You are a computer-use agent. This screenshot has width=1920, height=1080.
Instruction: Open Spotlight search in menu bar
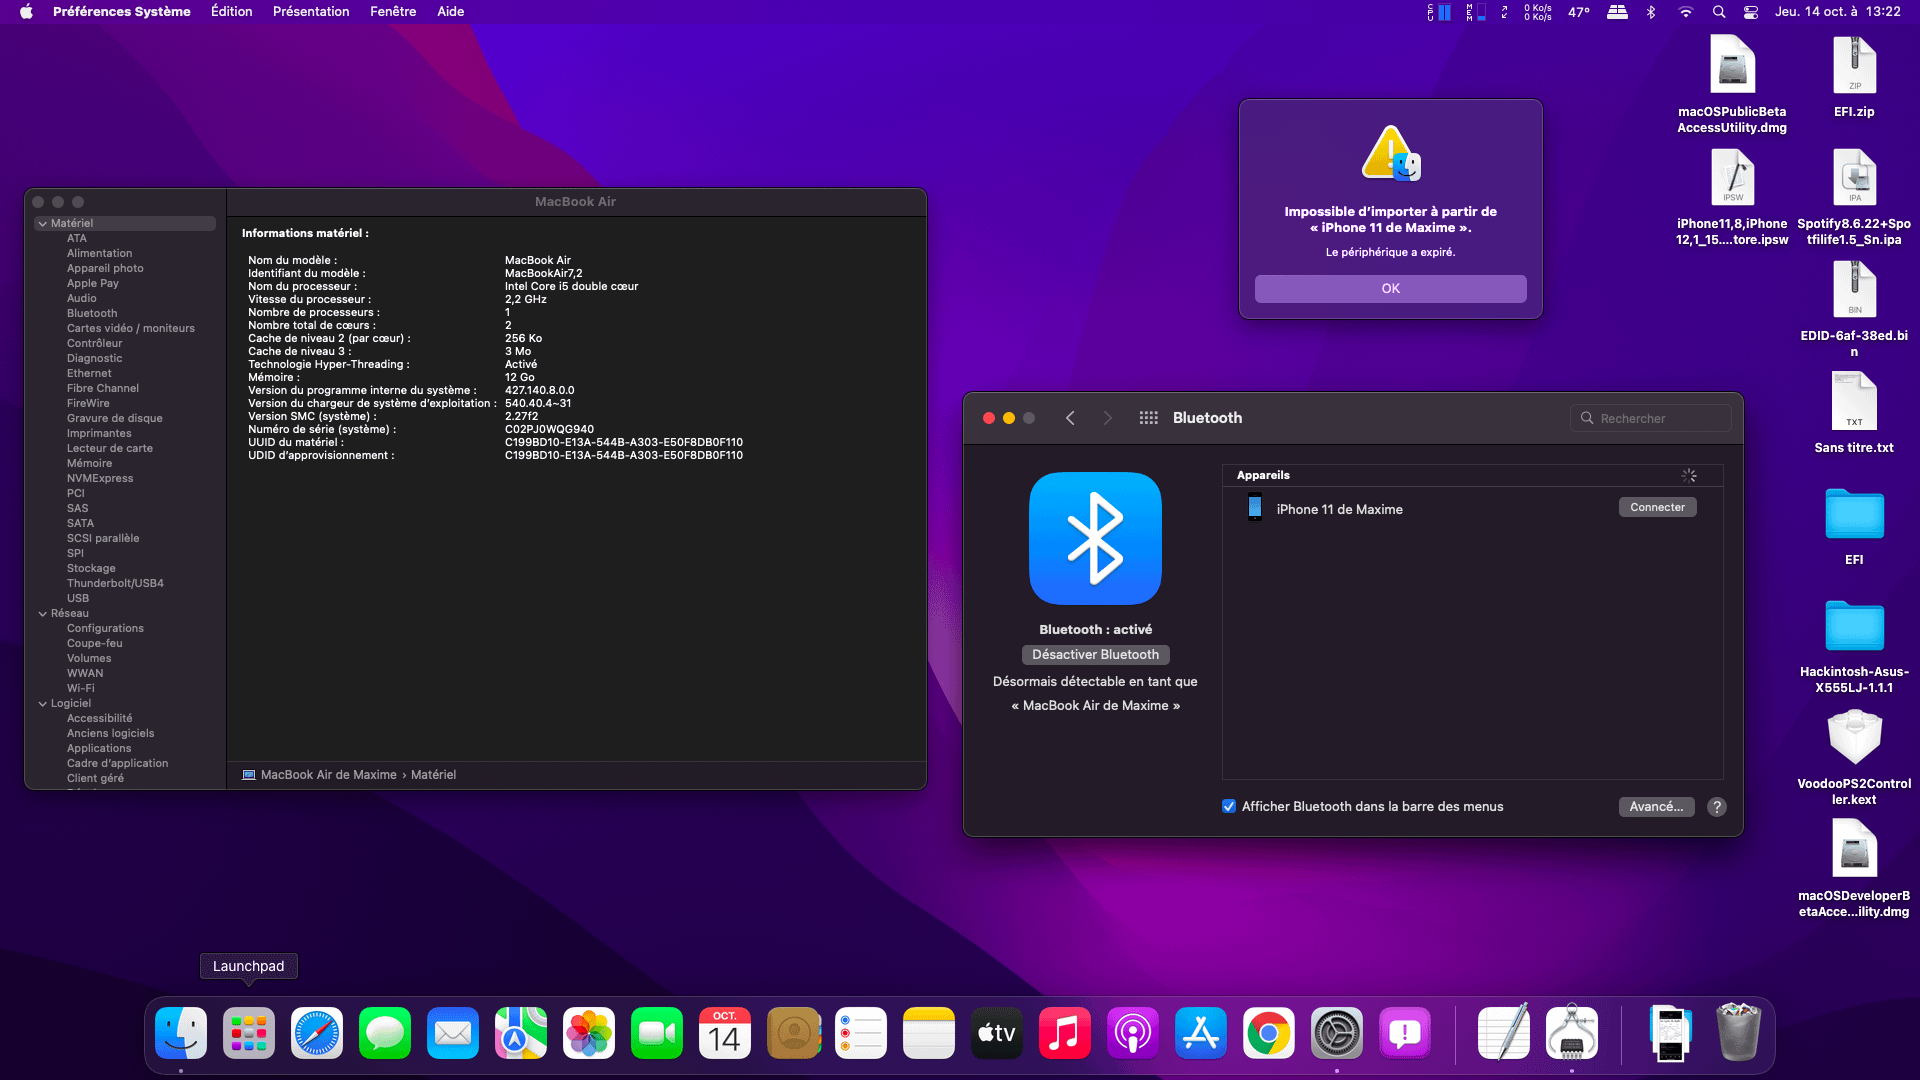pos(1719,12)
